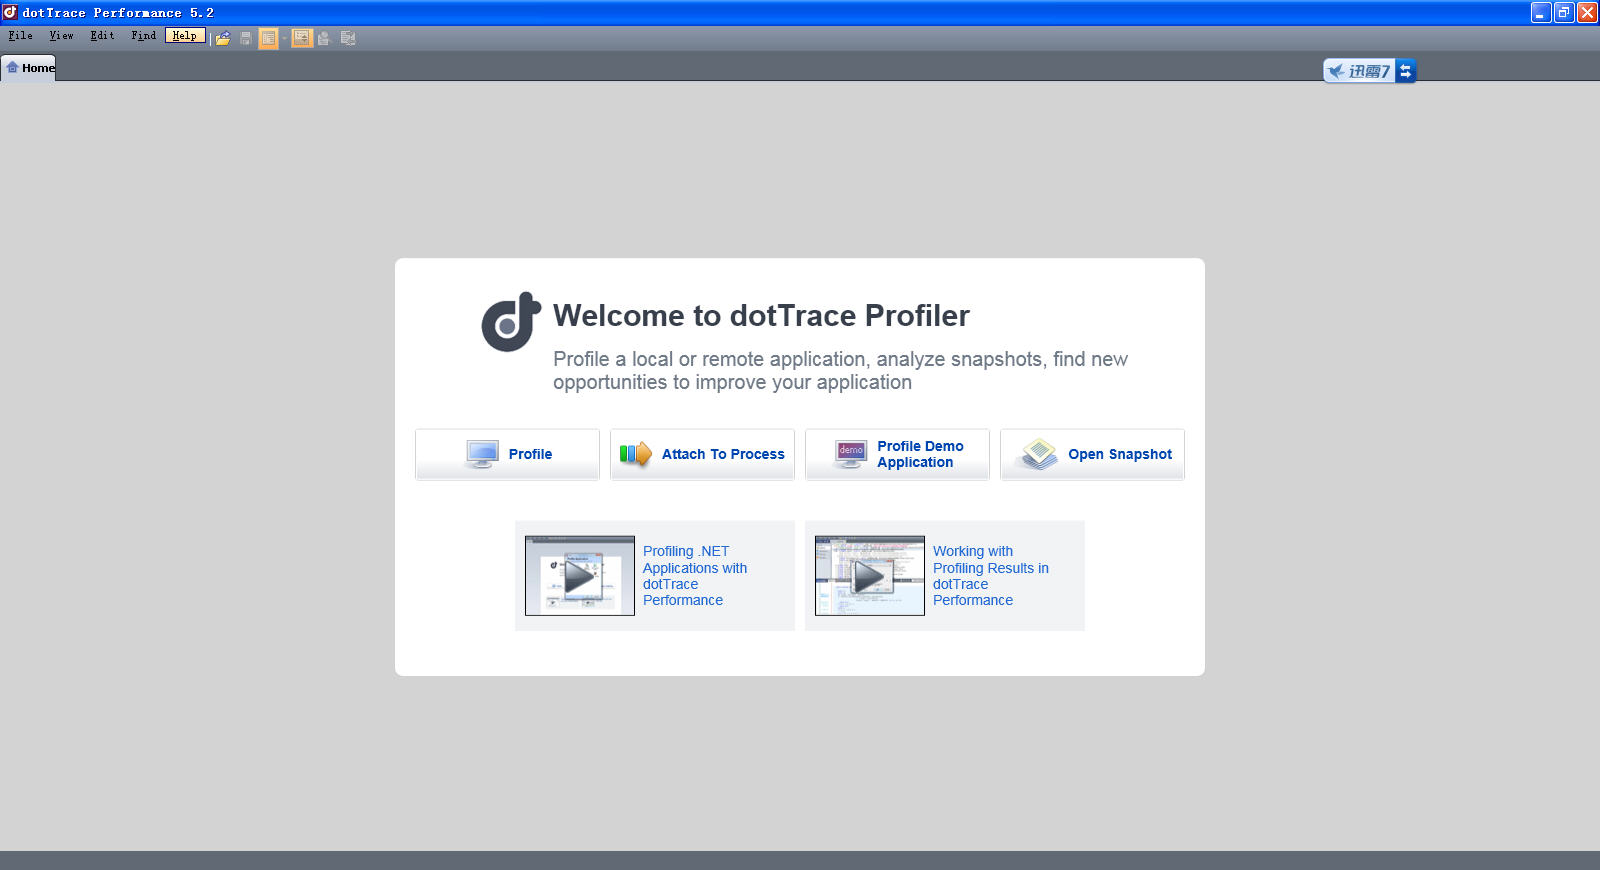This screenshot has height=870, width=1600.
Task: Toggle the highlighted list view toolbar icon
Action: pyautogui.click(x=268, y=38)
